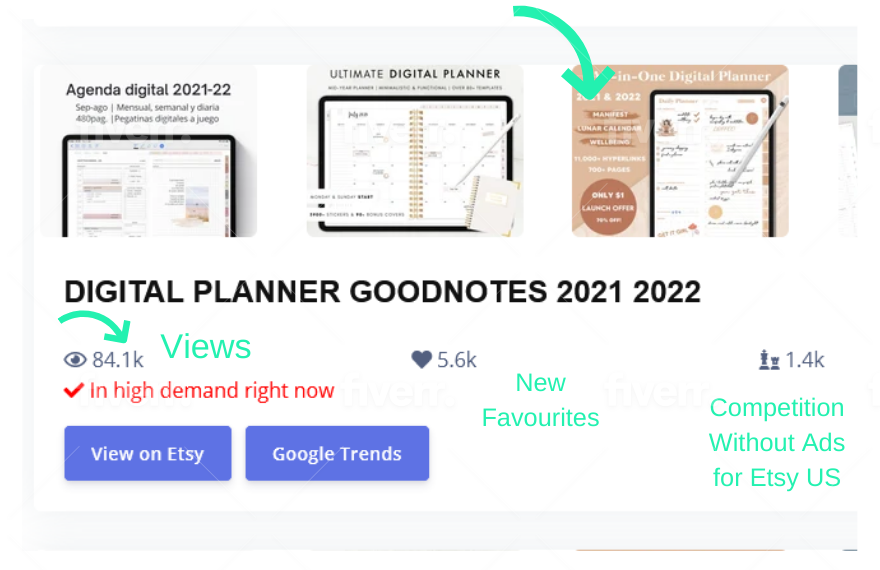Select the partially visible fourth product thumbnail

tap(847, 151)
